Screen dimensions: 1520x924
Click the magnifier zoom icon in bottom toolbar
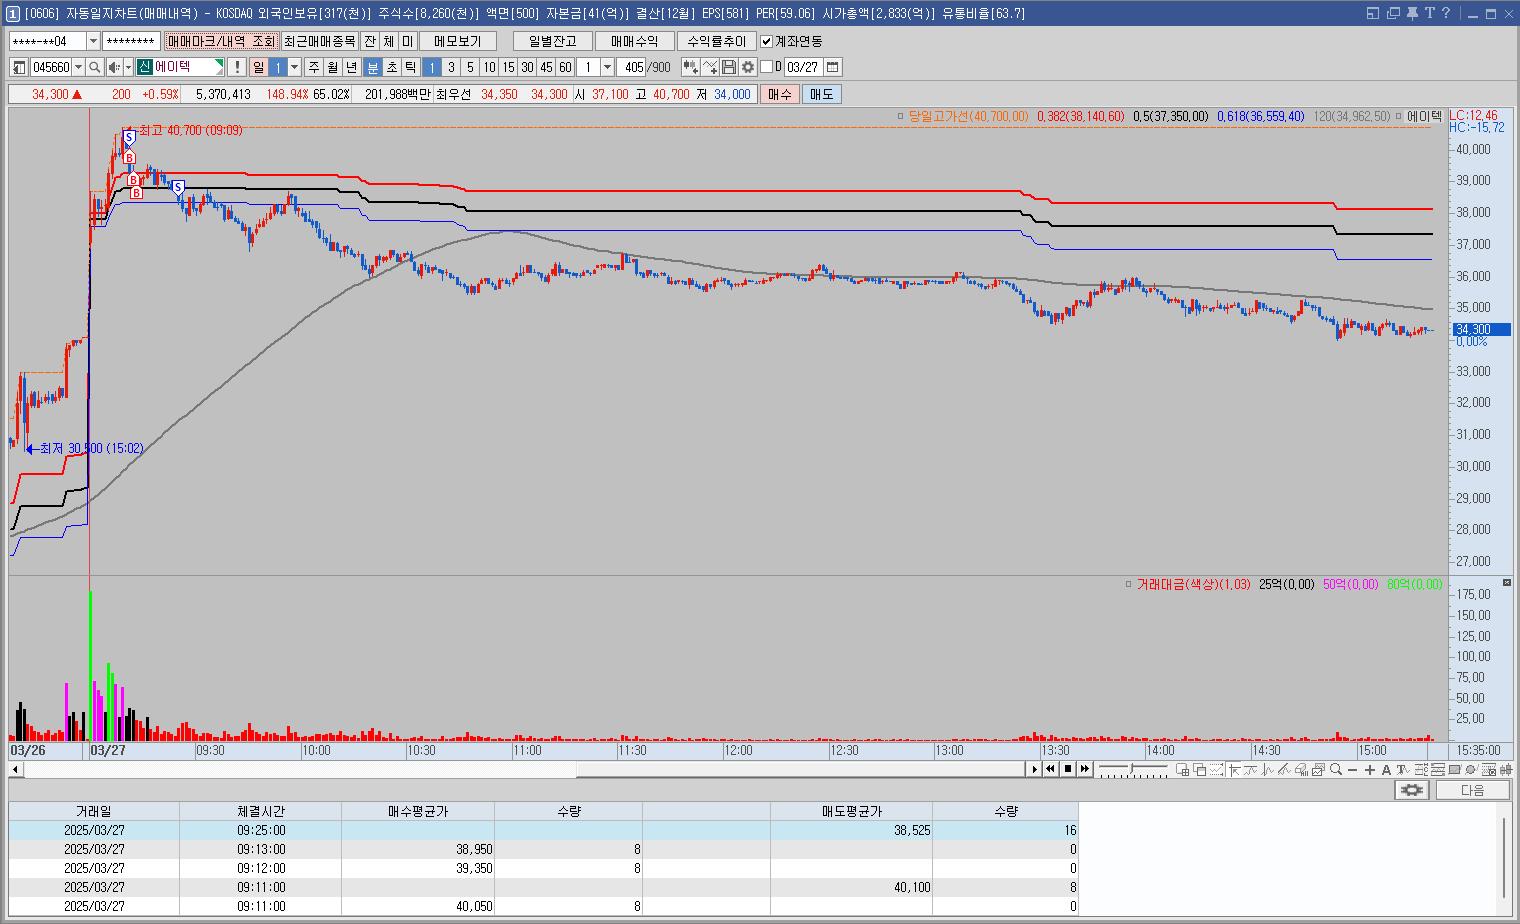[1336, 769]
